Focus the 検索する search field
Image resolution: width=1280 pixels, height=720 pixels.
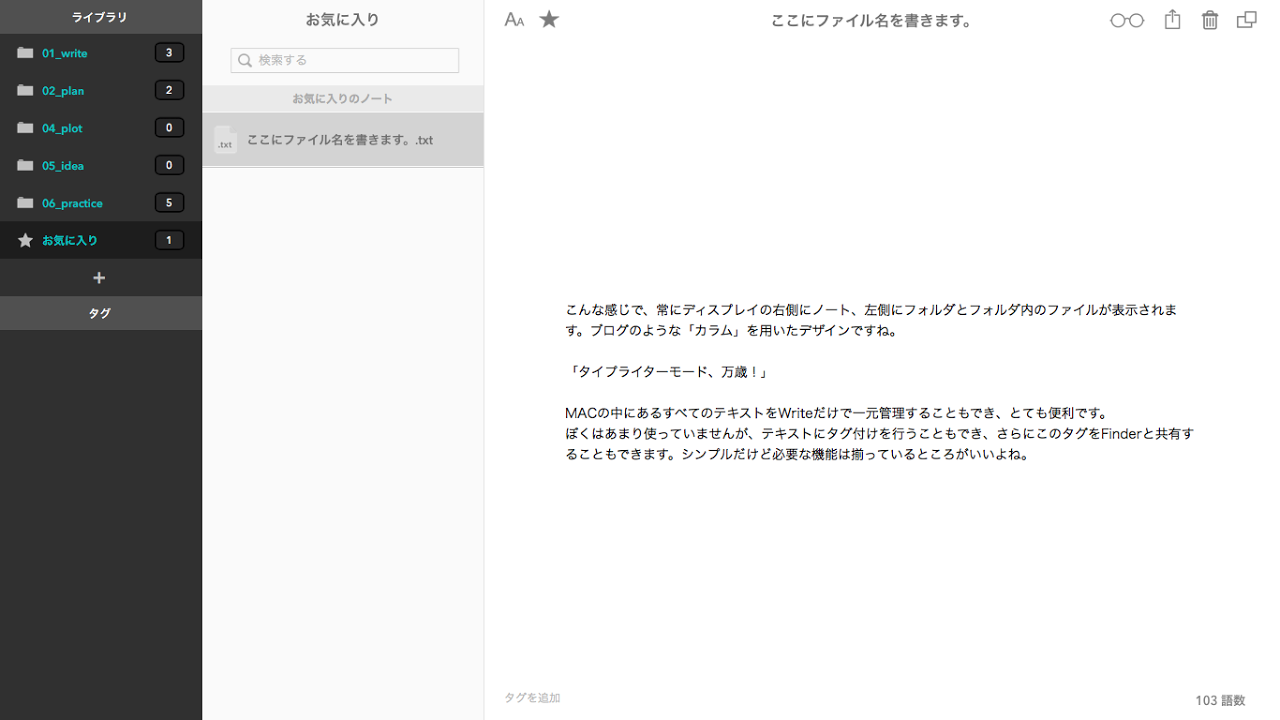pos(345,60)
